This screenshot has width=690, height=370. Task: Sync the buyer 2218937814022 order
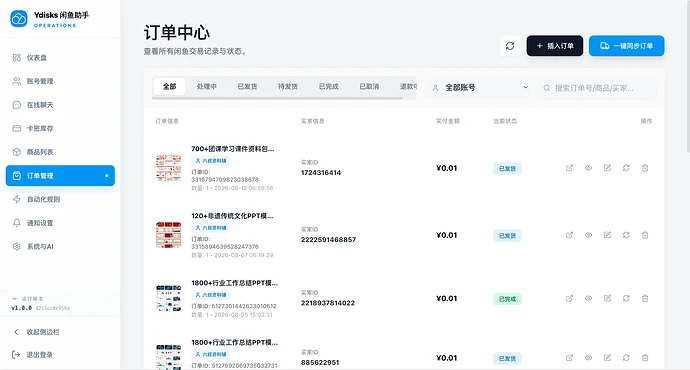(626, 298)
